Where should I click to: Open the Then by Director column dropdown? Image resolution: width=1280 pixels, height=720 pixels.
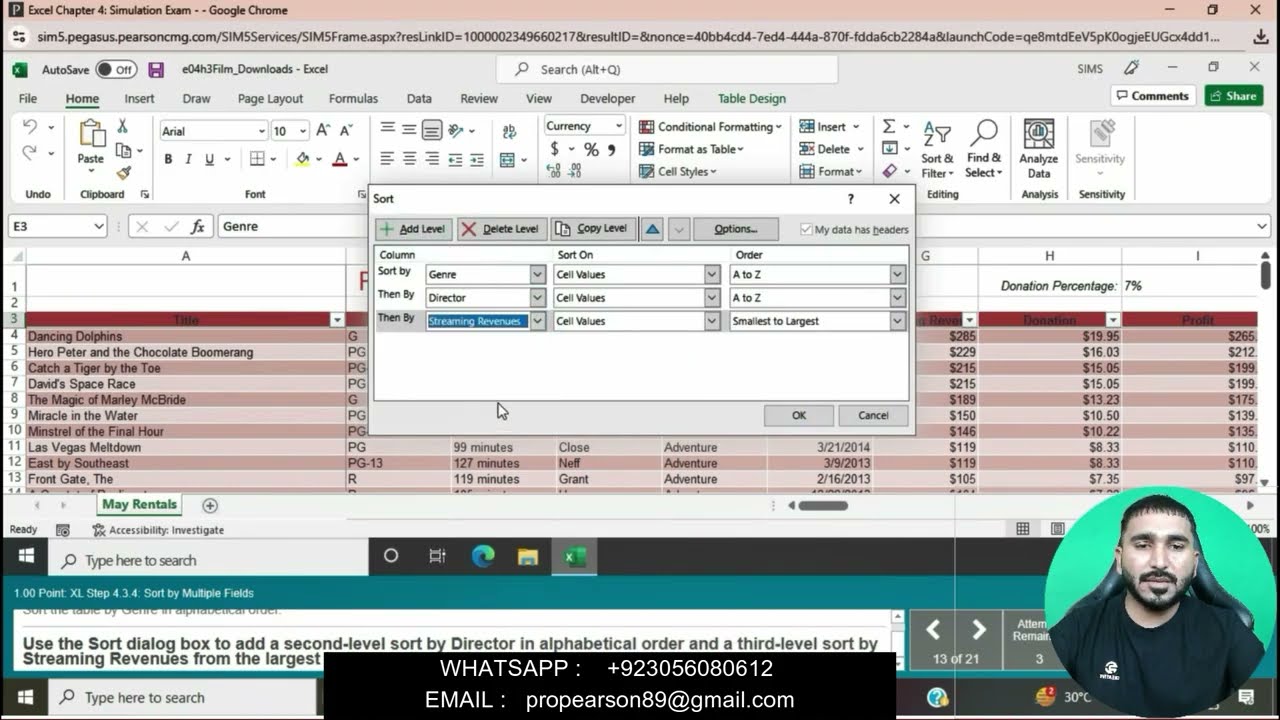pos(537,298)
